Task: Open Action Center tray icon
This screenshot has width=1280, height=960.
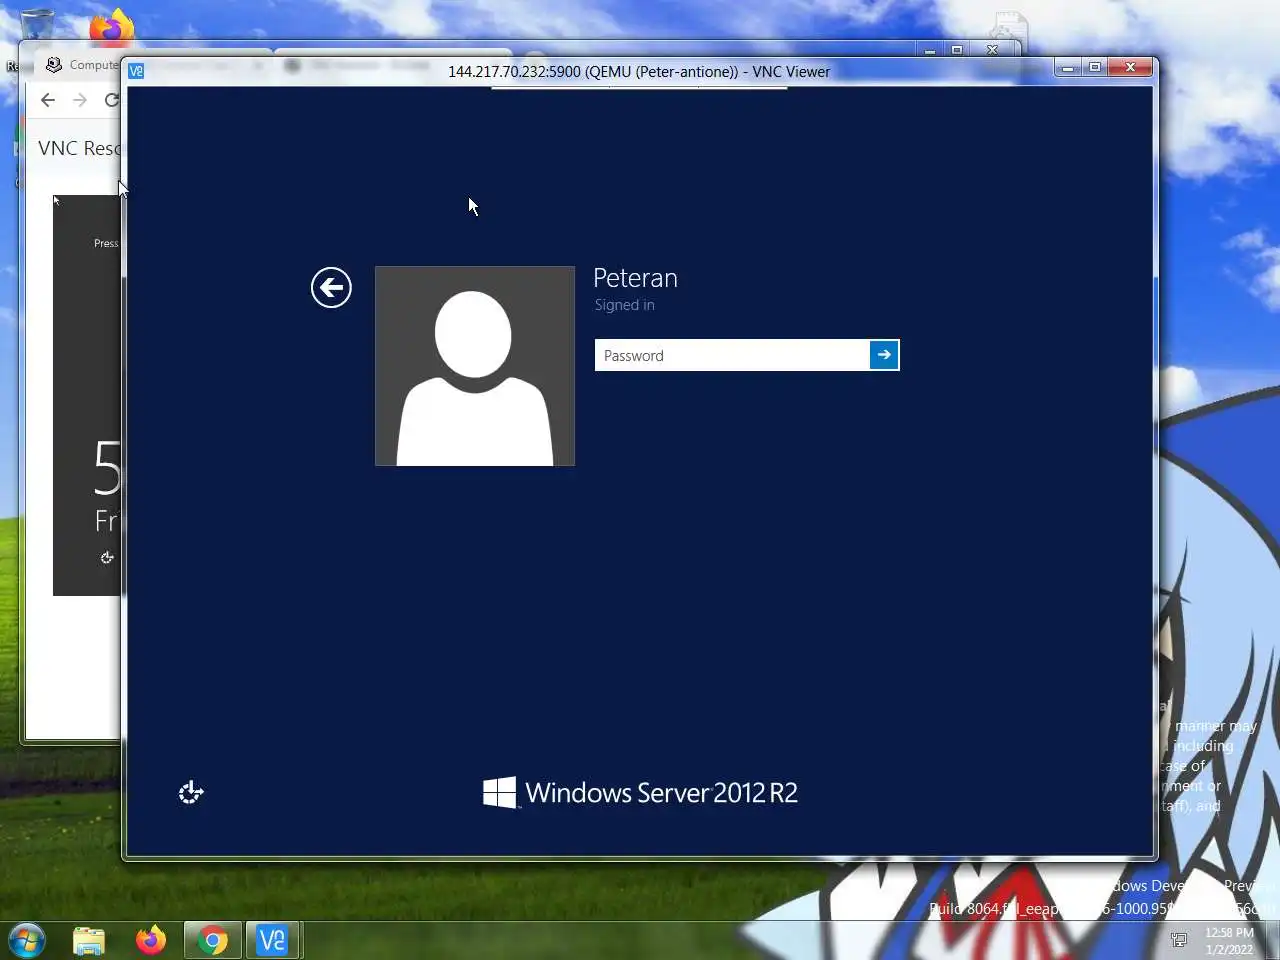Action: coord(1179,940)
